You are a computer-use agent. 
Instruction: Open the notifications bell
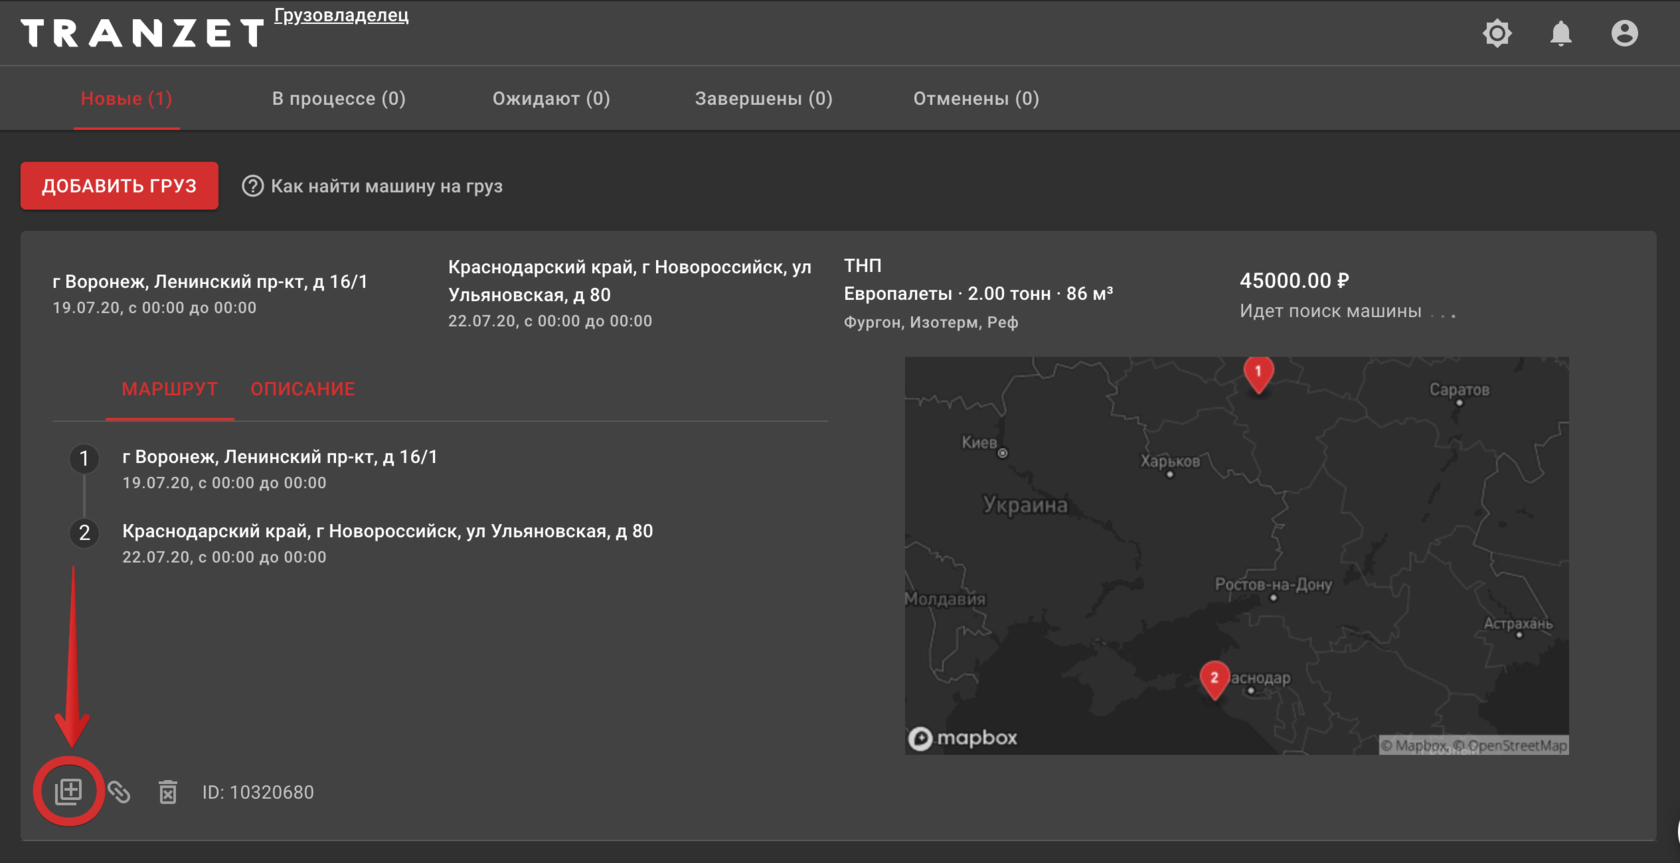tap(1561, 33)
